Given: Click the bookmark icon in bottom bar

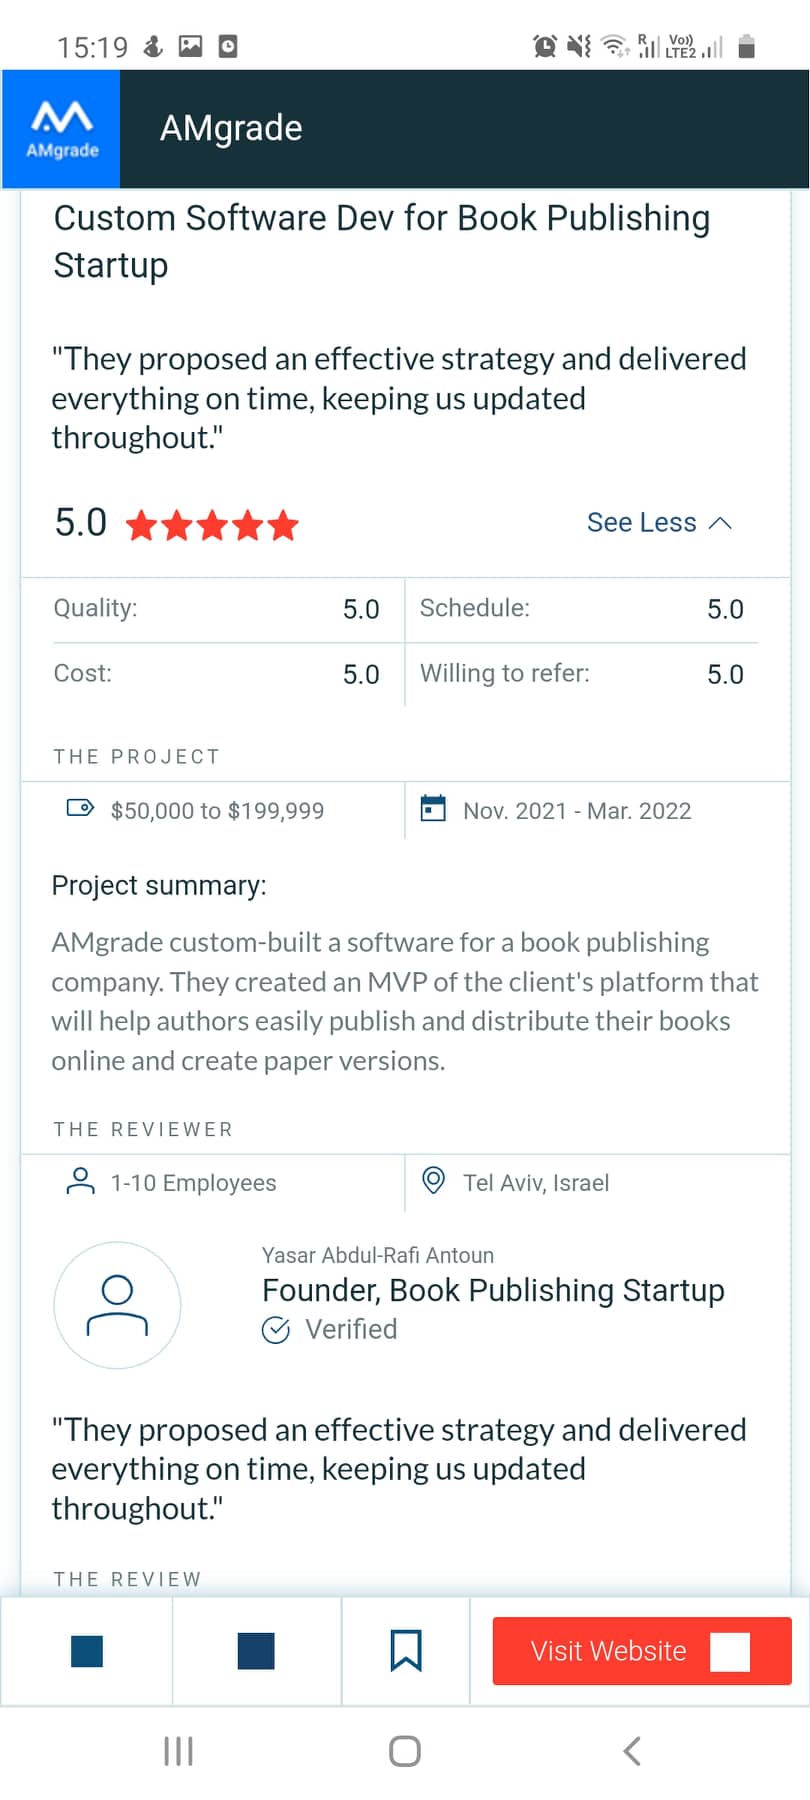Looking at the screenshot, I should click(x=406, y=1650).
